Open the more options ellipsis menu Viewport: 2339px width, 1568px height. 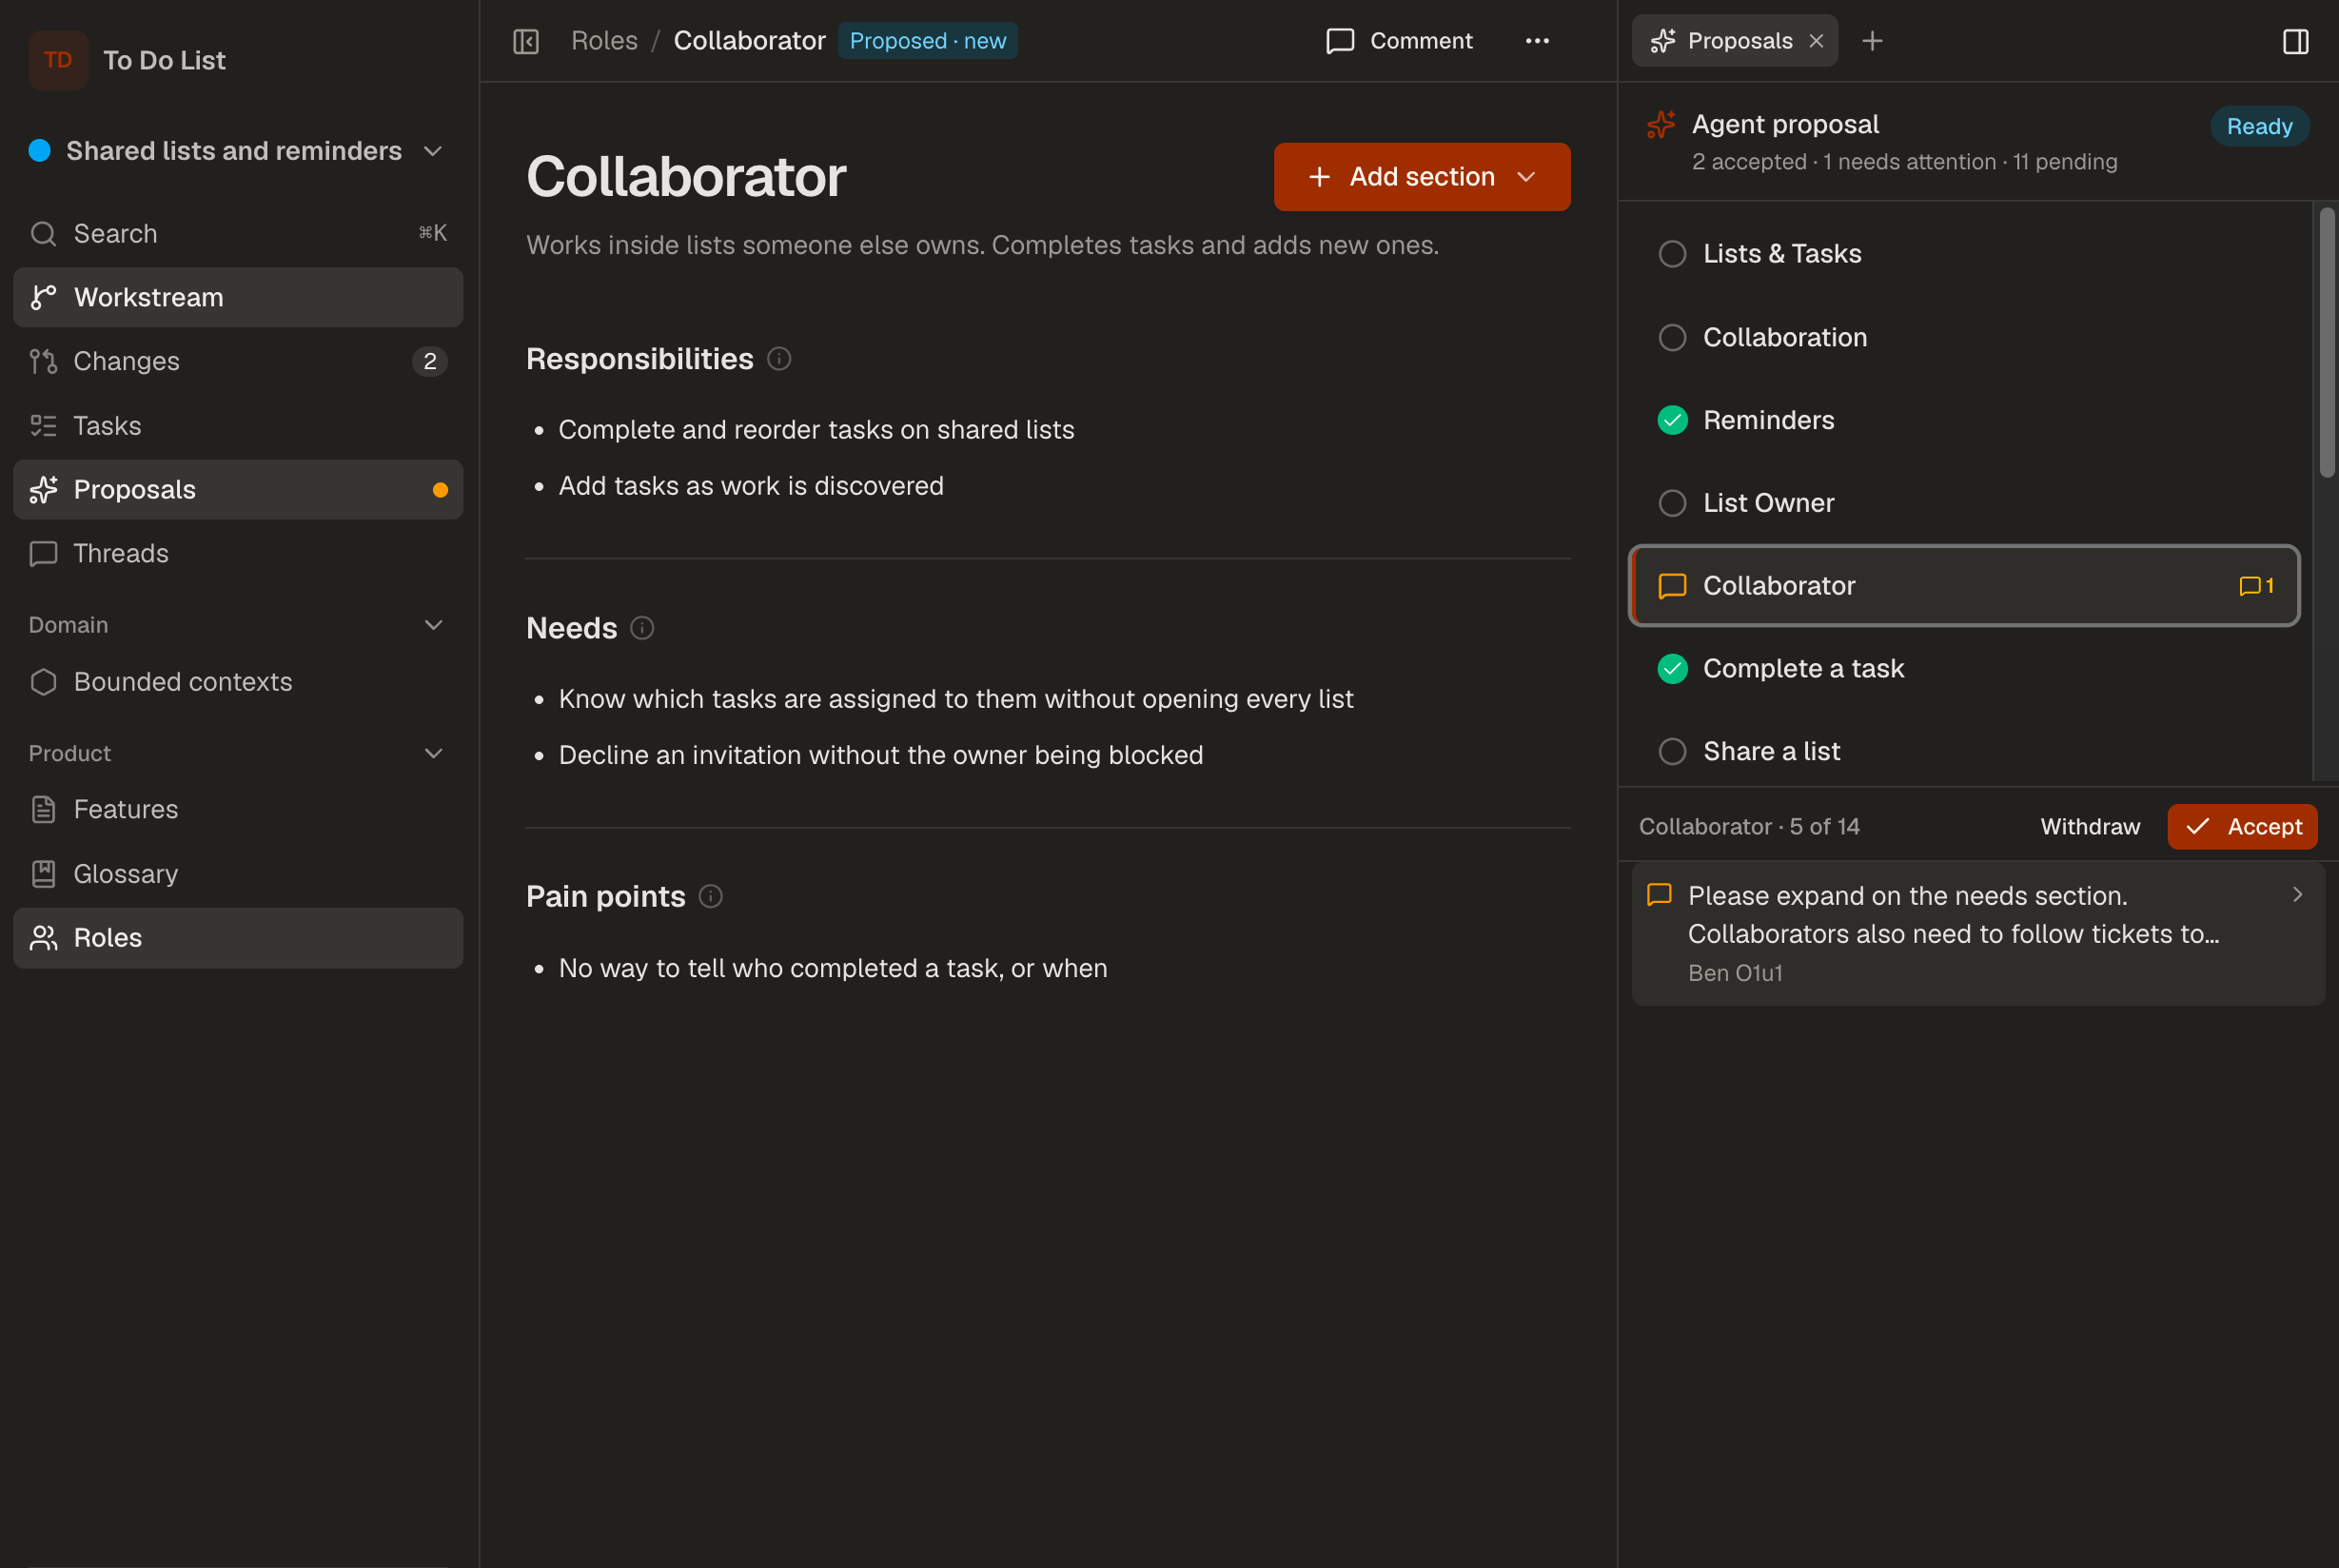[1537, 41]
